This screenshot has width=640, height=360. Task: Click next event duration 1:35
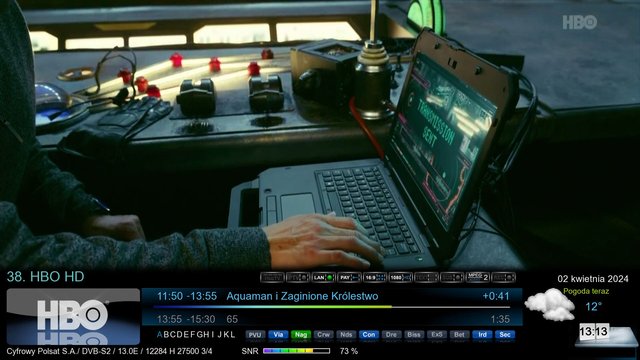[500, 319]
